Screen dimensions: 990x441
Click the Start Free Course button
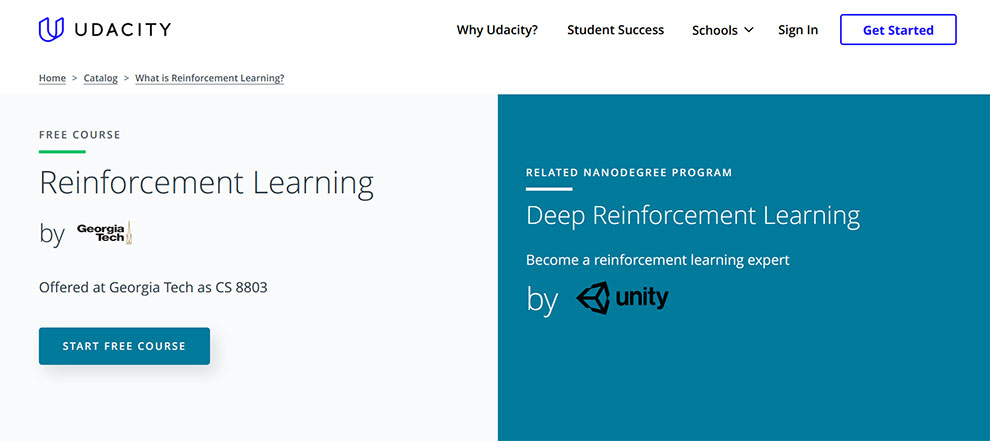(124, 346)
